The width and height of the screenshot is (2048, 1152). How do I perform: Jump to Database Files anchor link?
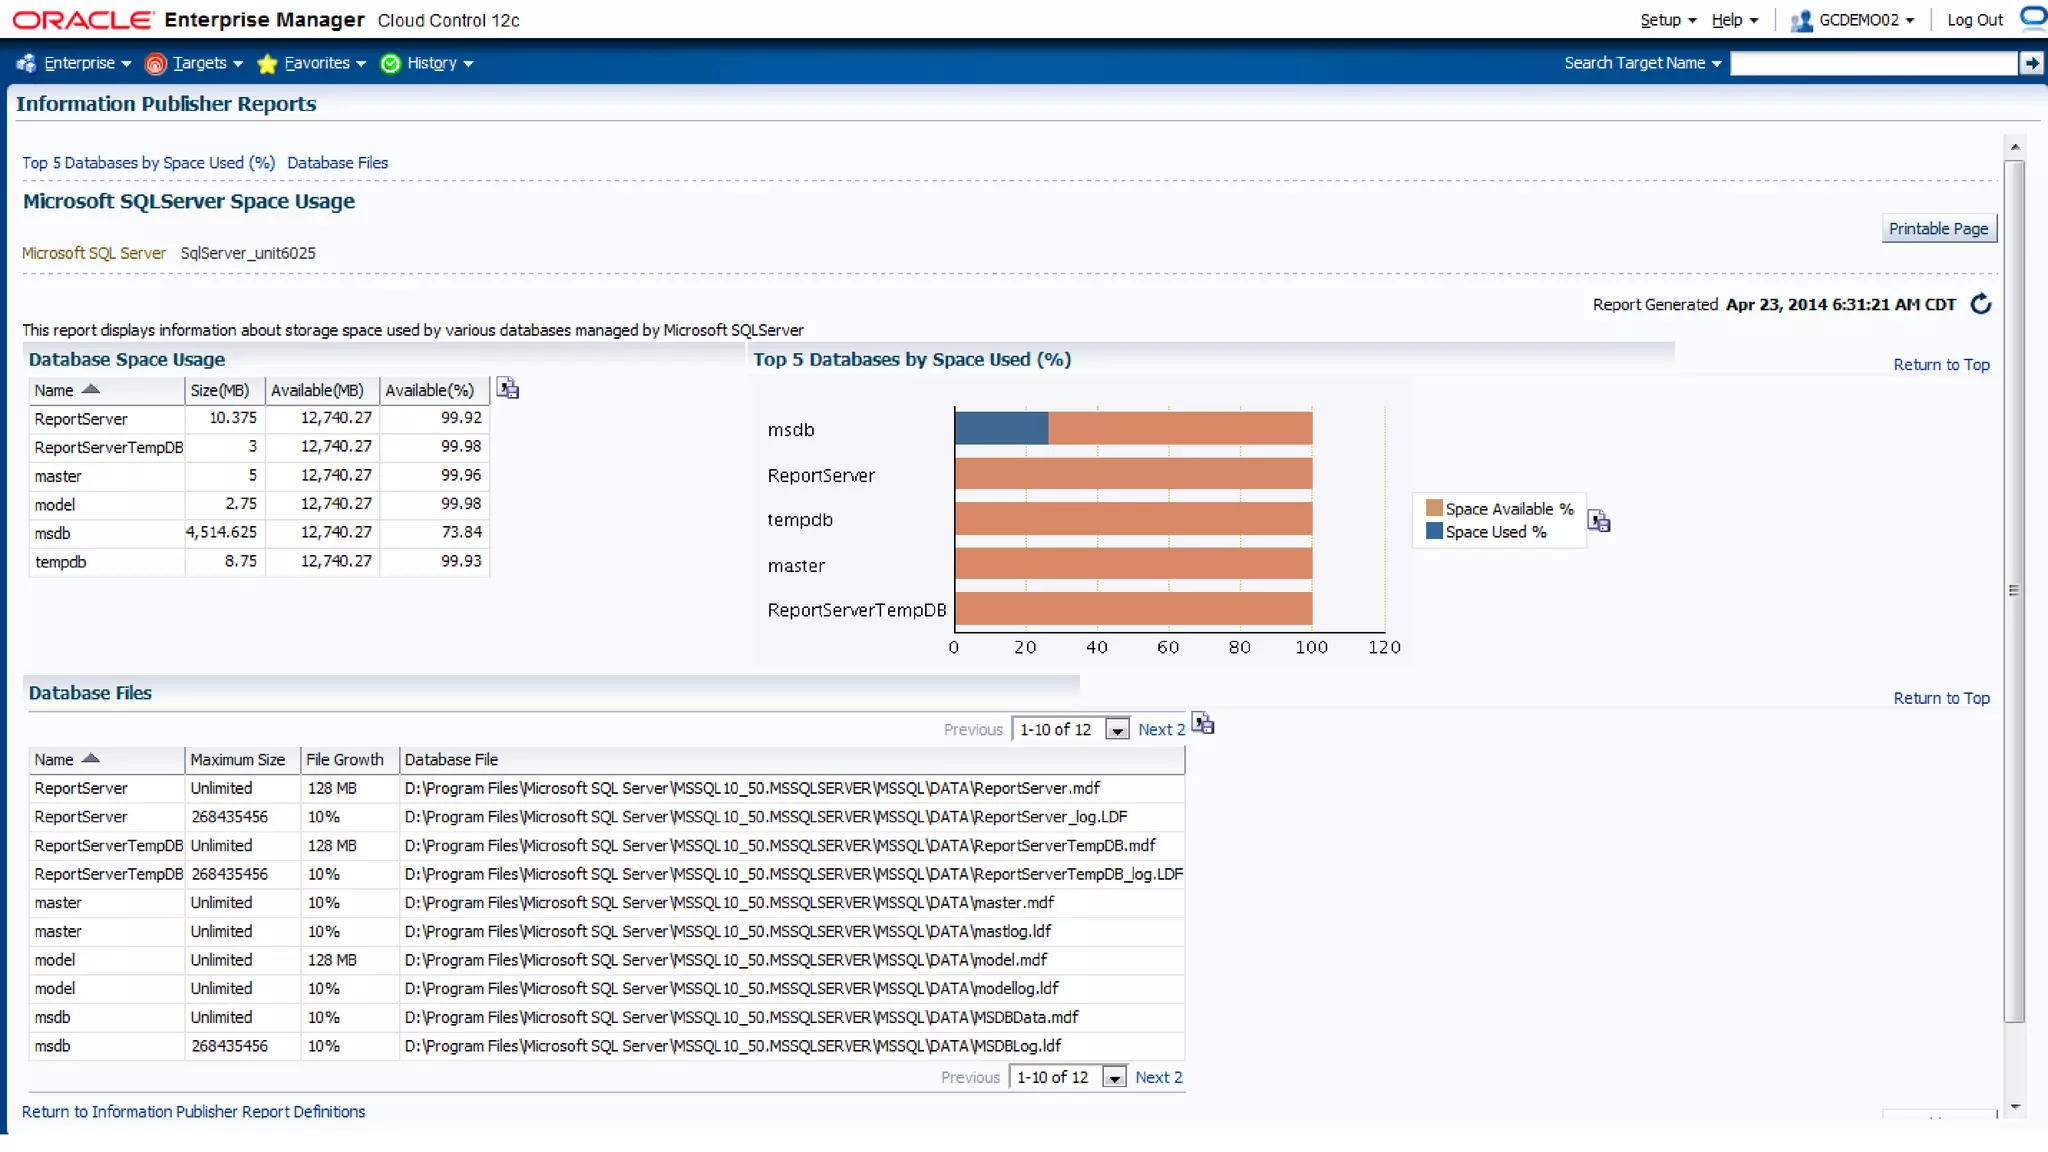coord(337,163)
